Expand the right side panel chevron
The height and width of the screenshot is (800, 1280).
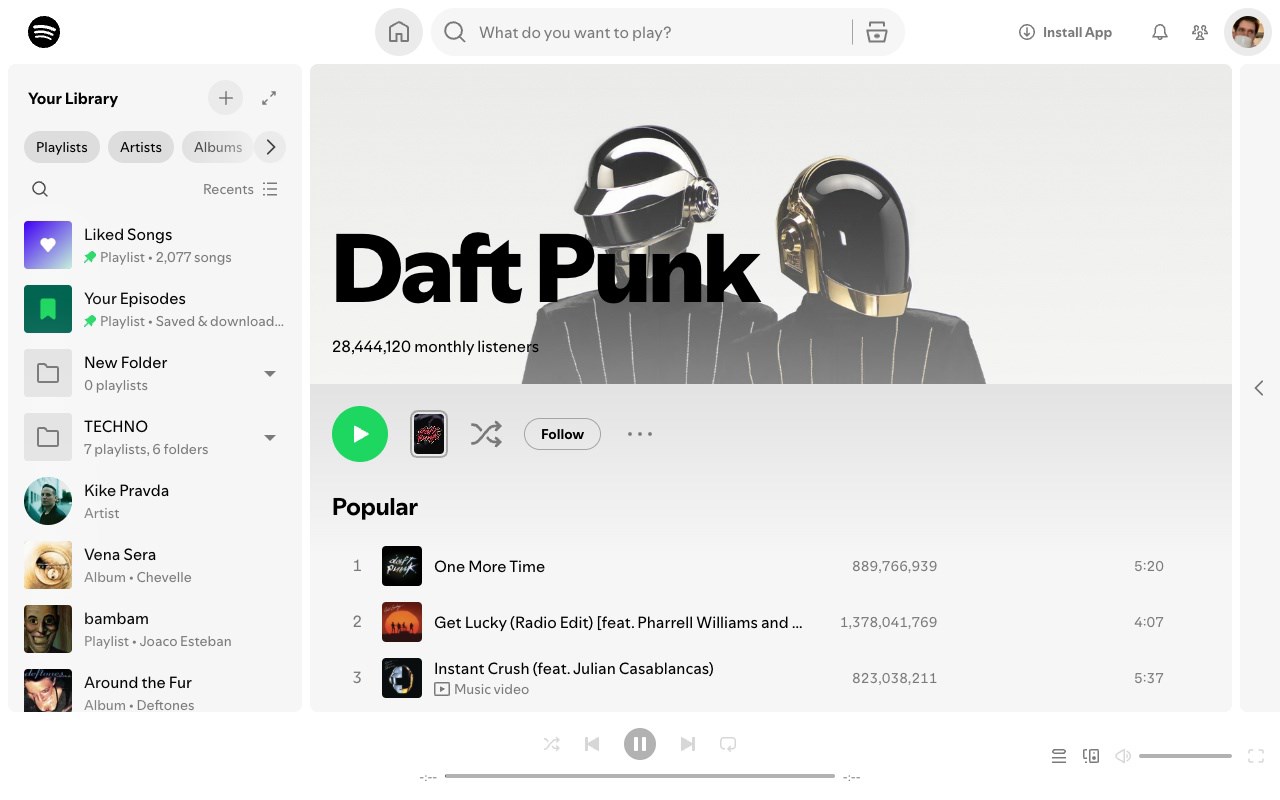tap(1259, 388)
